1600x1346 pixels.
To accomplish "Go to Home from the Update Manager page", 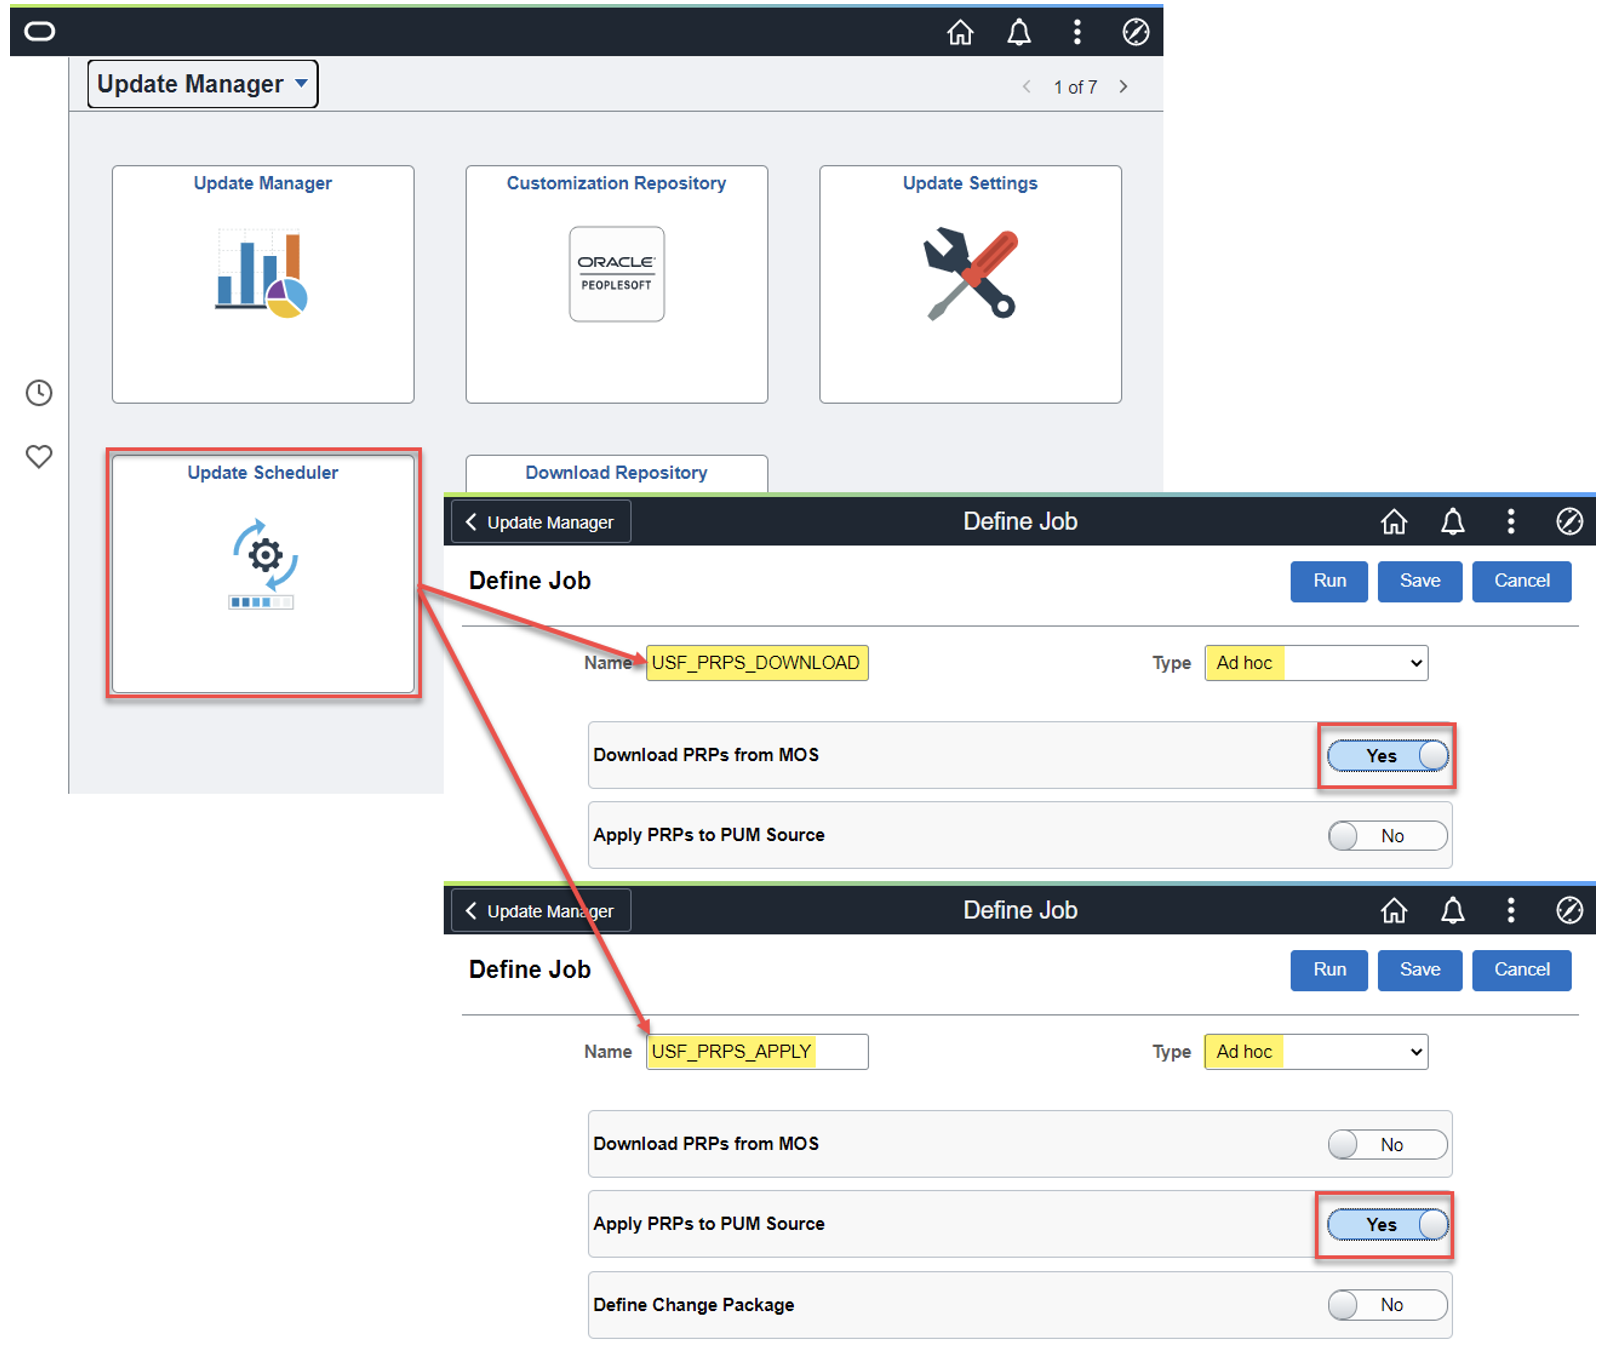I will click(x=960, y=33).
